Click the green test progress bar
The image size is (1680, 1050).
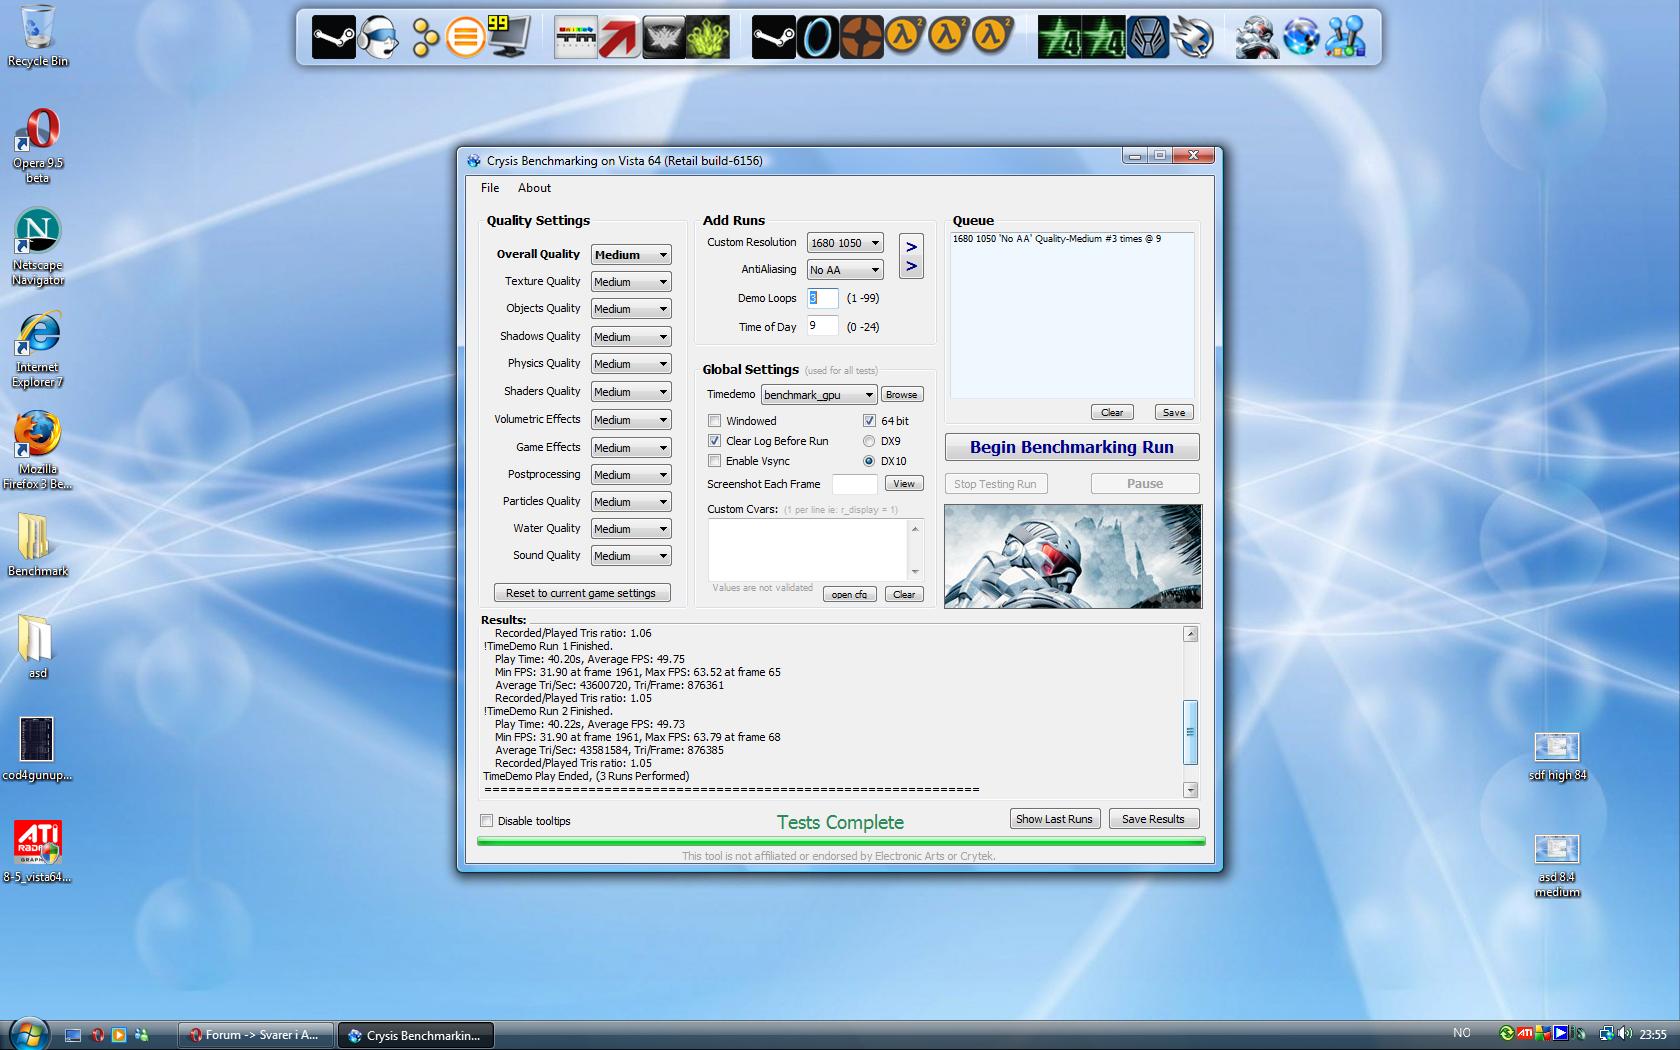[841, 842]
